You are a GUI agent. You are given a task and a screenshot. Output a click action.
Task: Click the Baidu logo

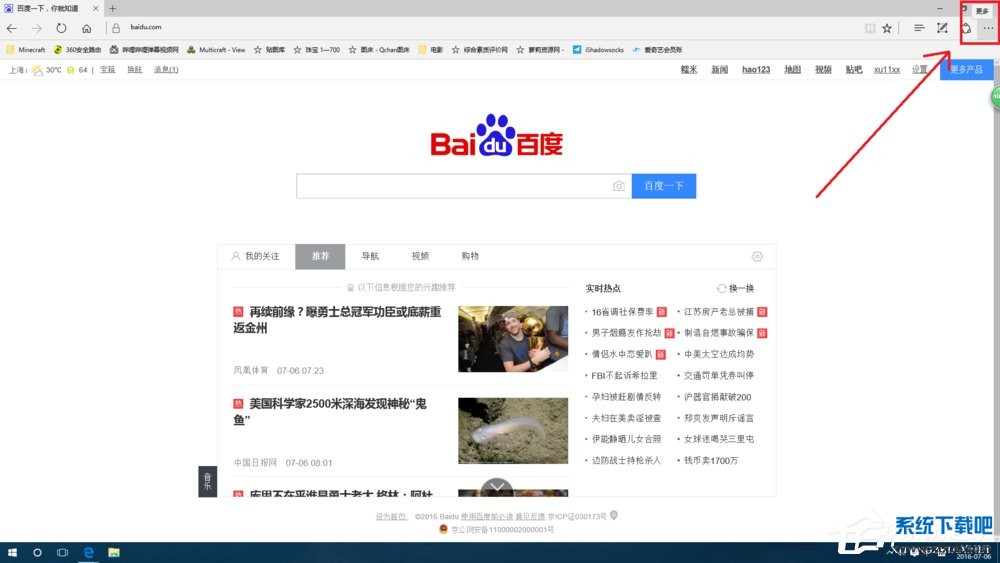coord(496,135)
